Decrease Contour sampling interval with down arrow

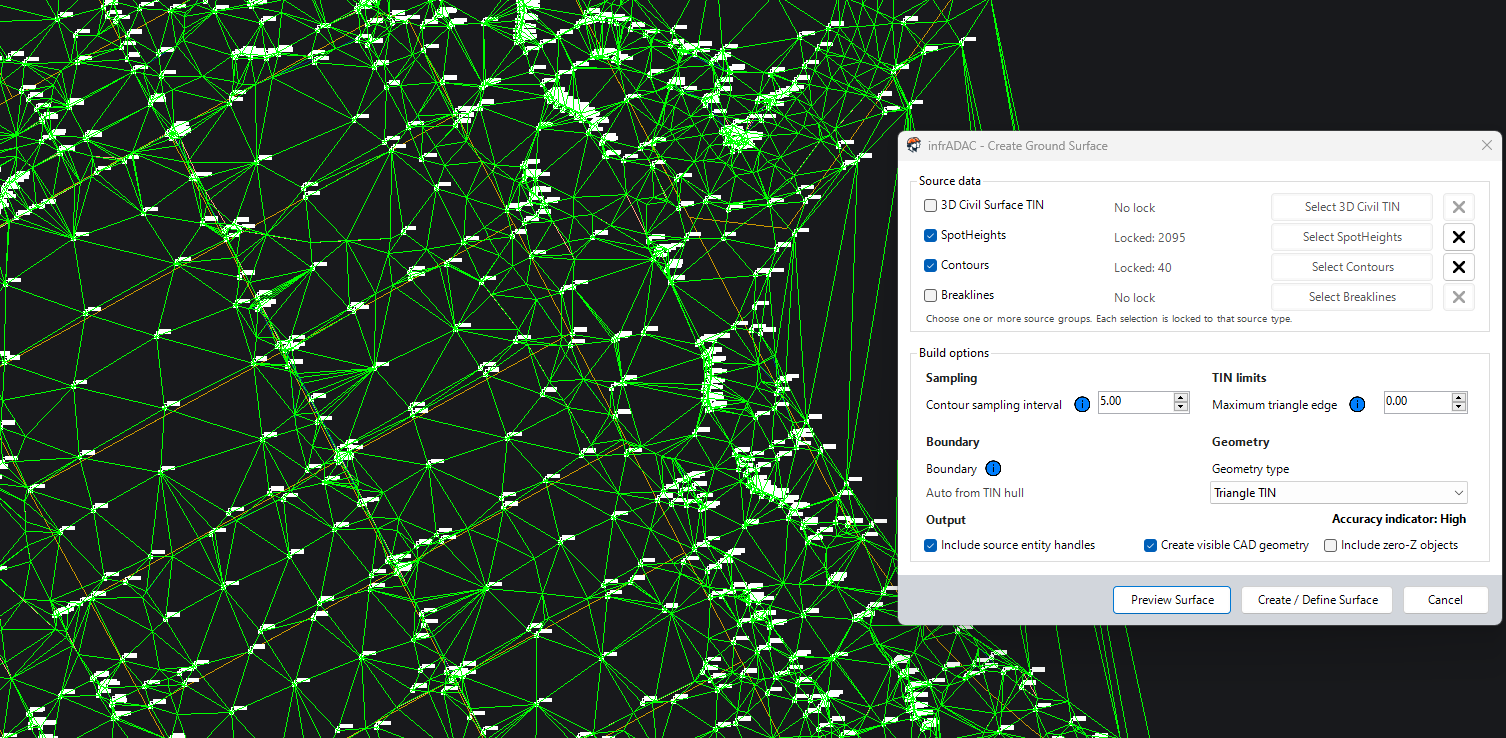click(1181, 407)
